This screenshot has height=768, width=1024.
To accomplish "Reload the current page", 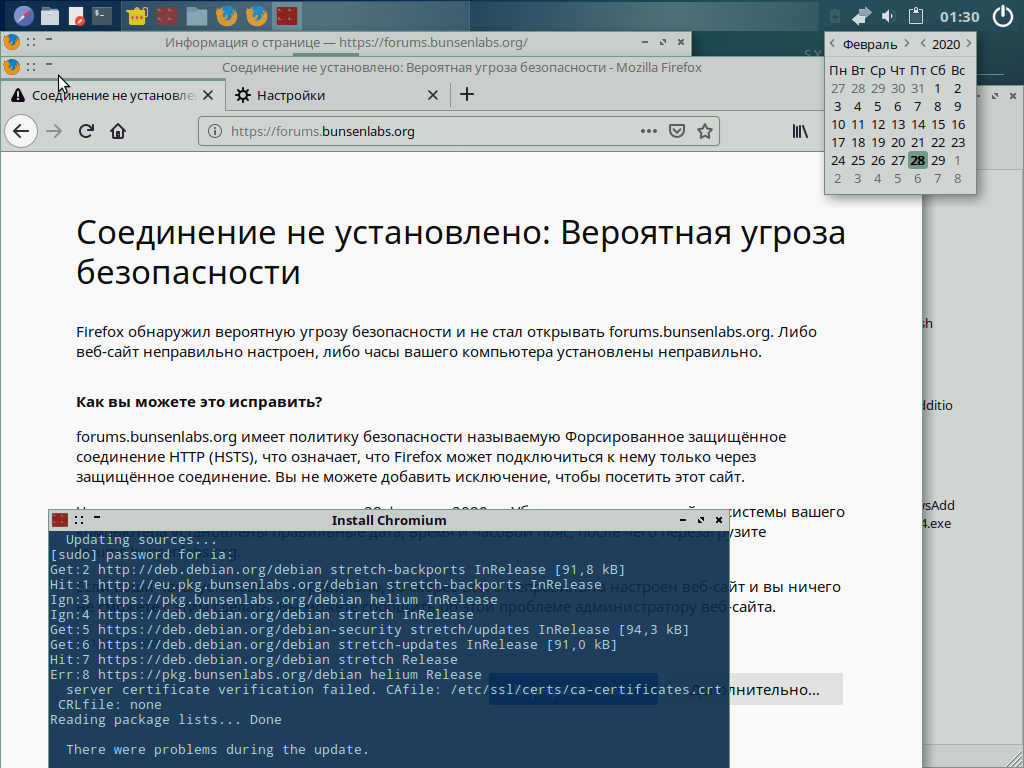I will tap(87, 131).
